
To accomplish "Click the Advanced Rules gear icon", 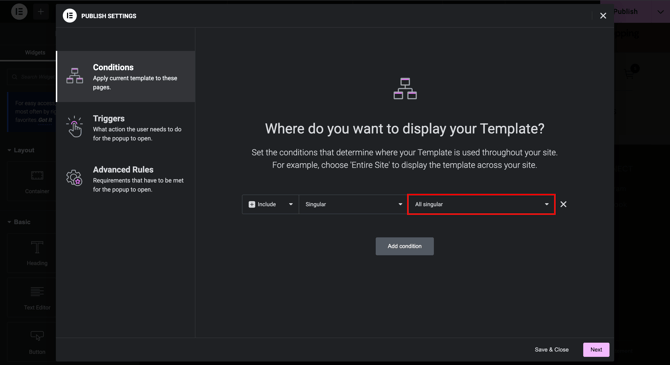I will point(74,178).
